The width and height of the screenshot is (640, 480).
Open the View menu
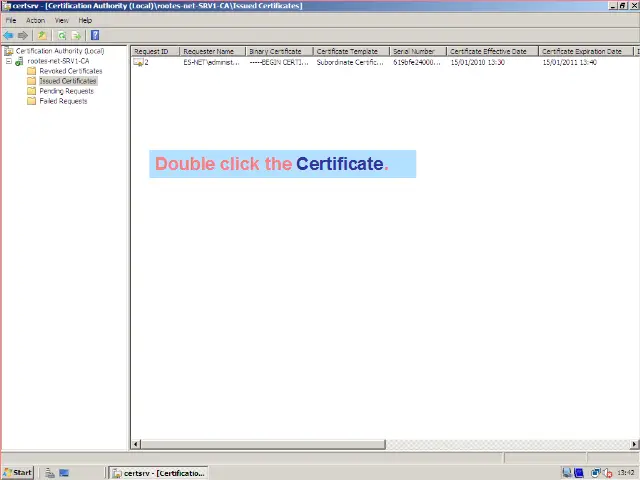(x=61, y=20)
